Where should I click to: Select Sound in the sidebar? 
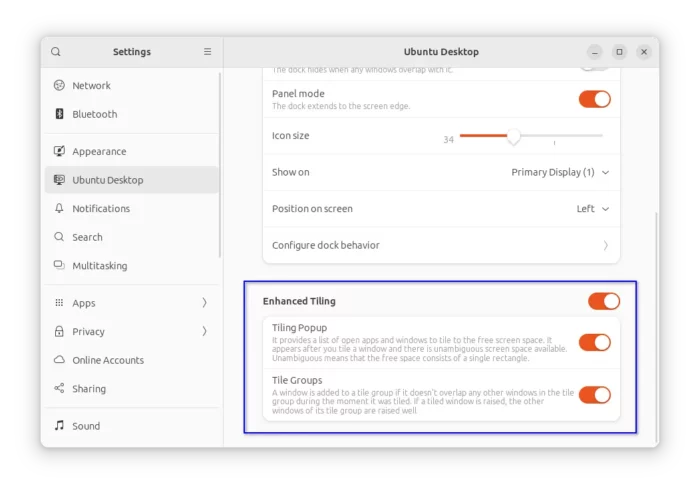[132, 425]
